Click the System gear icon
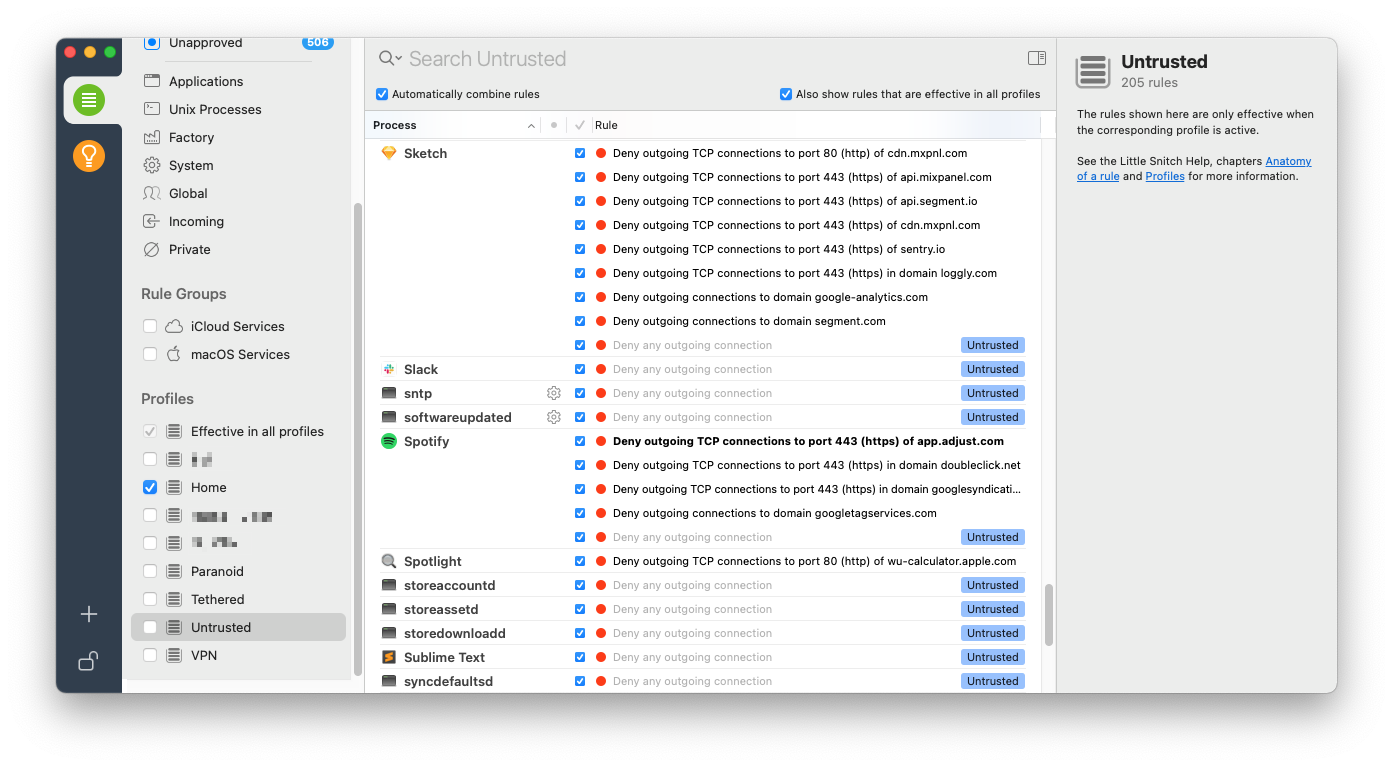1393x767 pixels. (152, 165)
